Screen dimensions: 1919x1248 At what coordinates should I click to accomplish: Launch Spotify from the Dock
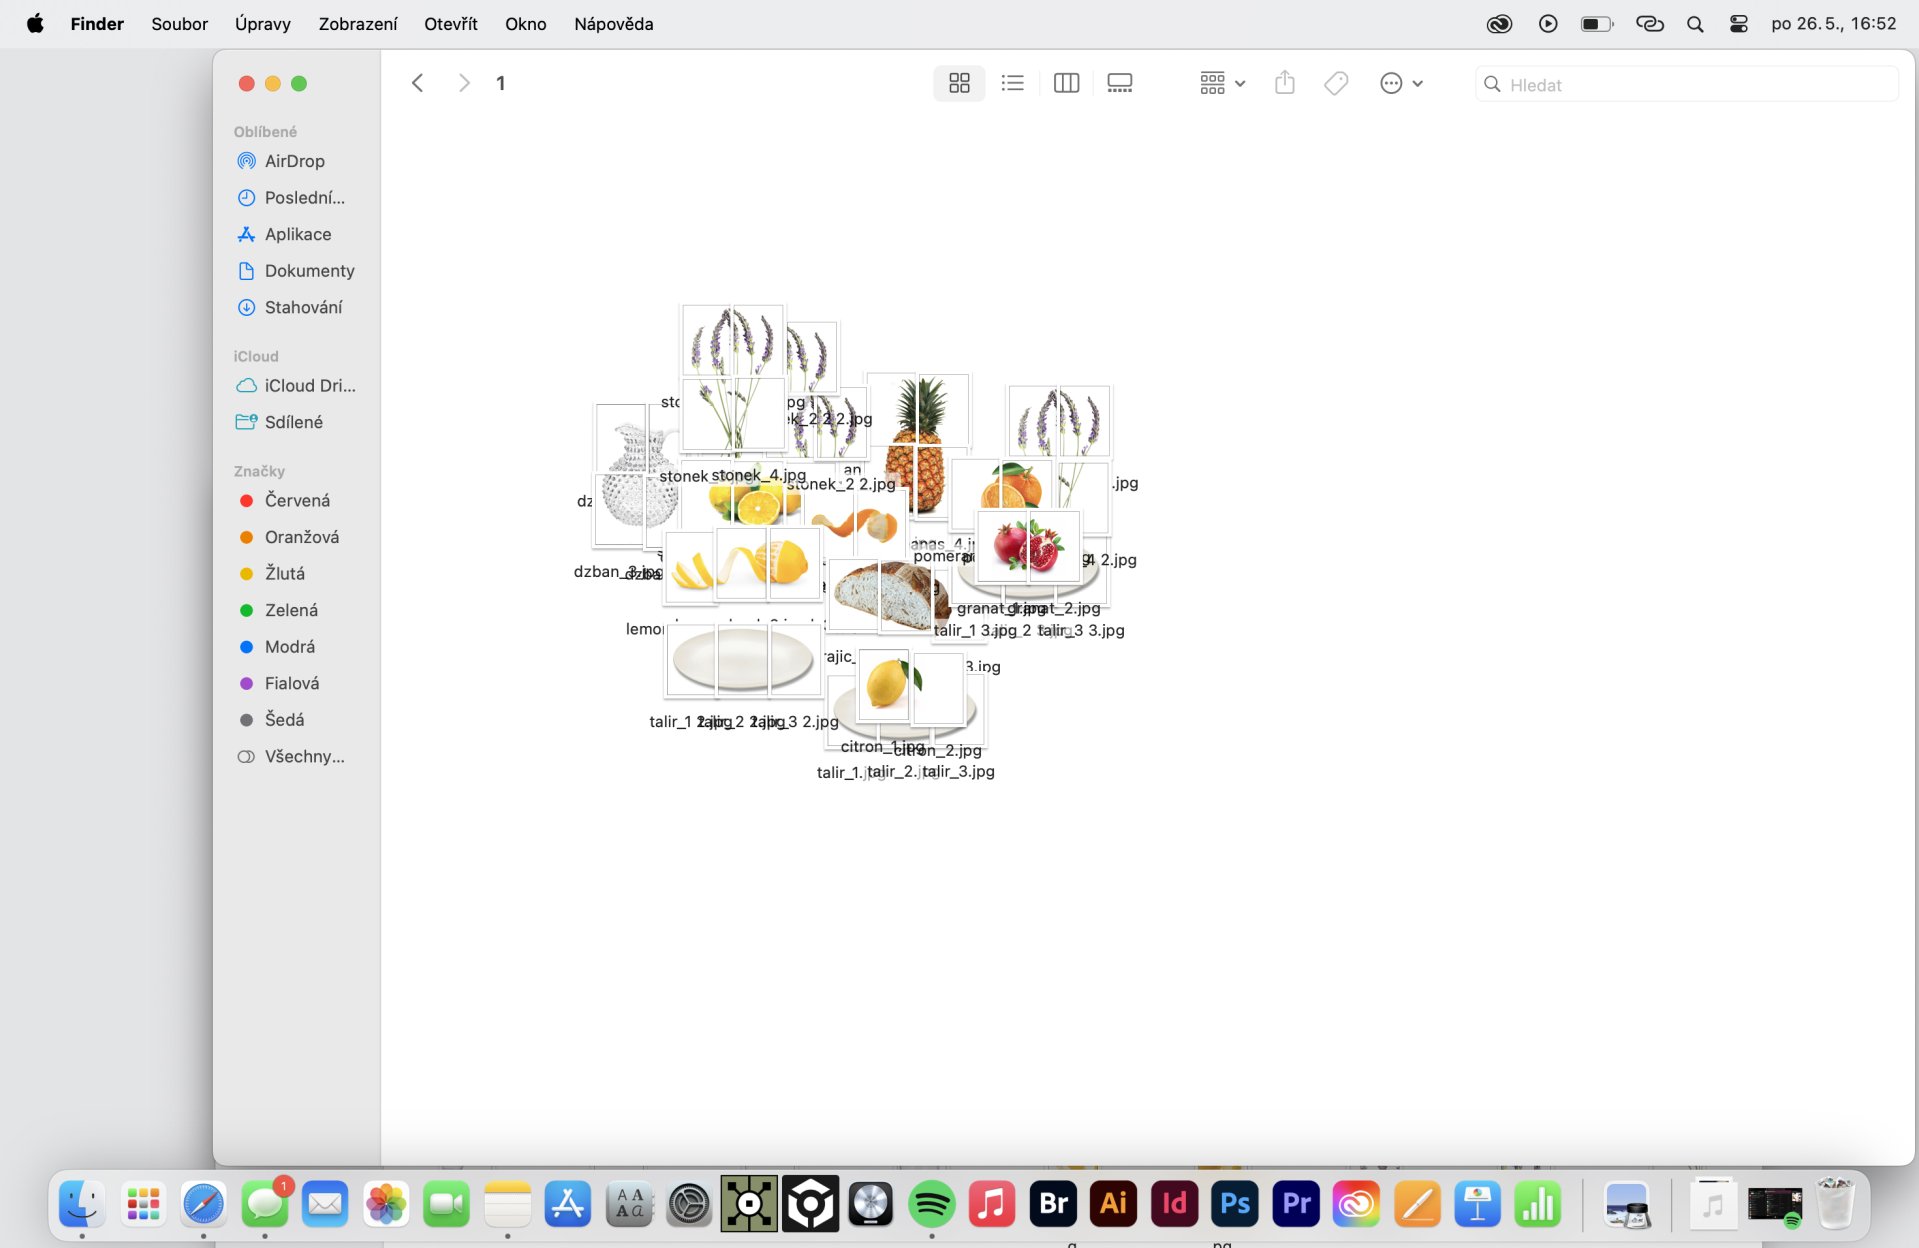coord(930,1204)
